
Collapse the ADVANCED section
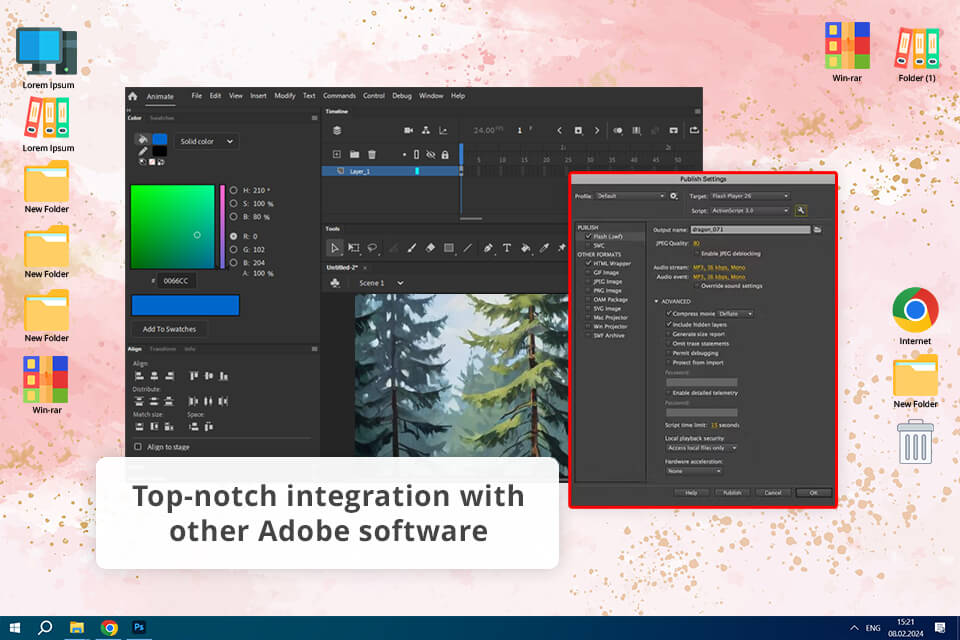656,301
